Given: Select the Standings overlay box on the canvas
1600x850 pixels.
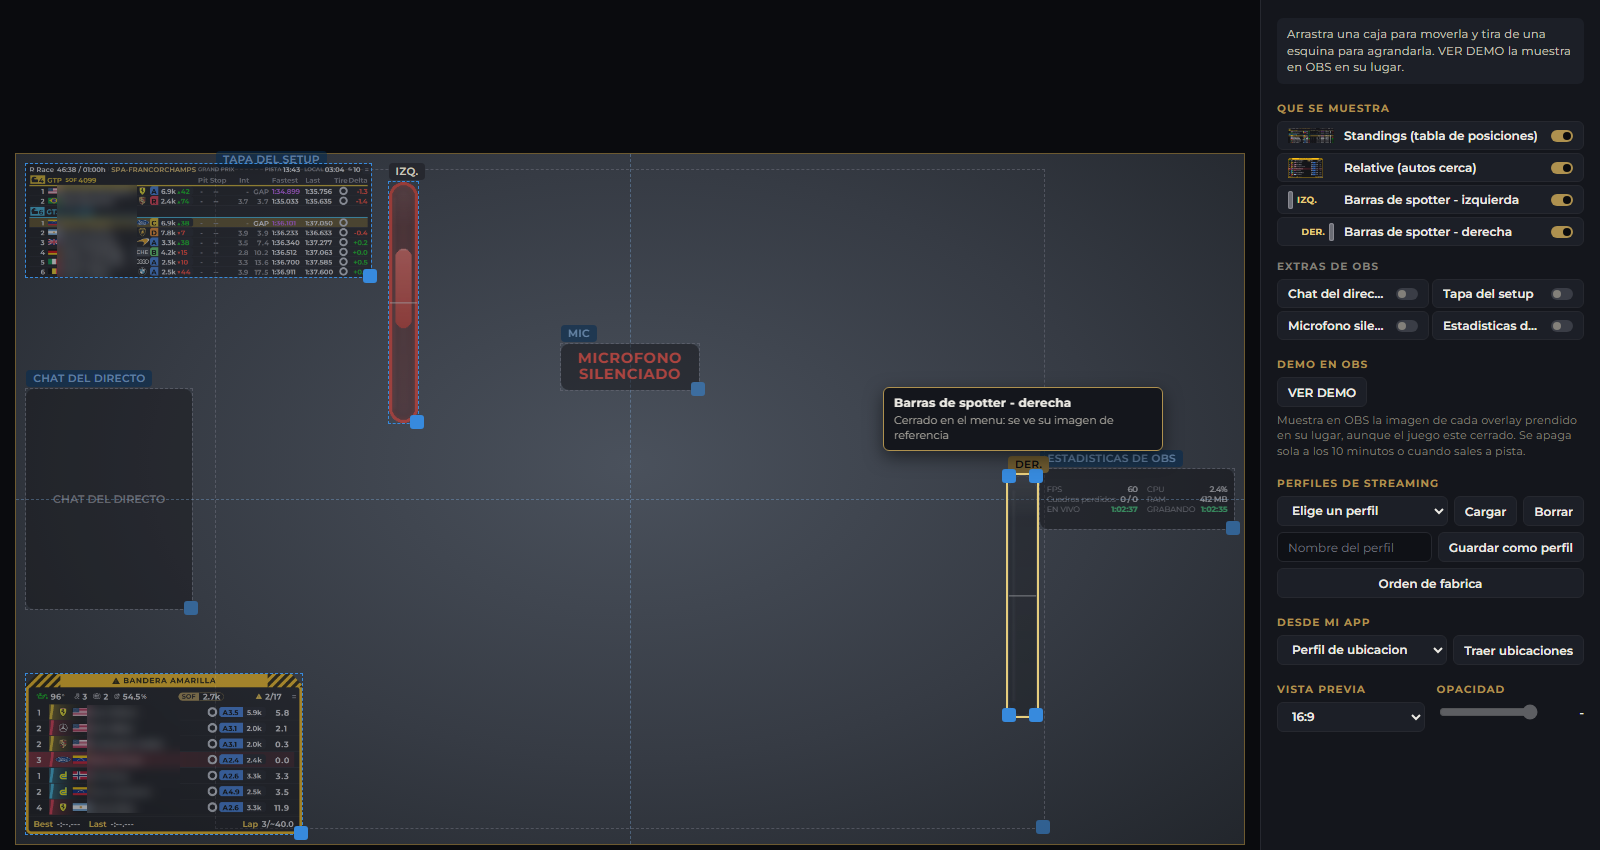Looking at the screenshot, I should [x=198, y=220].
